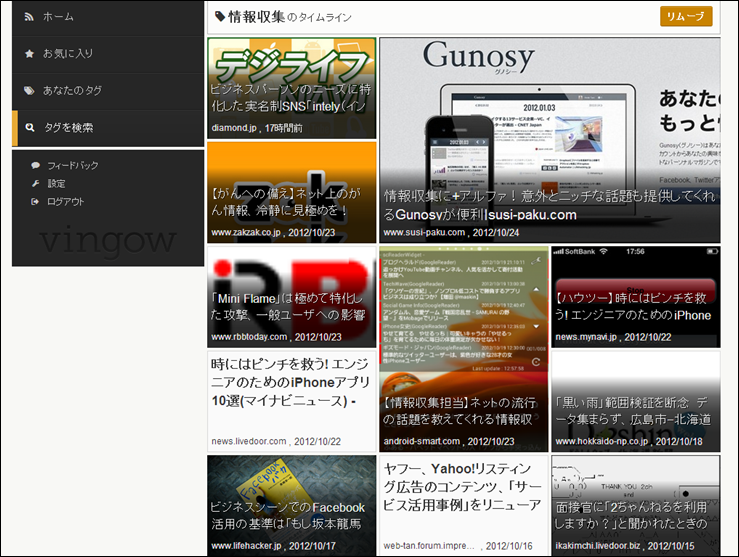Click the tag icon next to 情報収集 heading
The height and width of the screenshot is (557, 739).
pos(220,16)
